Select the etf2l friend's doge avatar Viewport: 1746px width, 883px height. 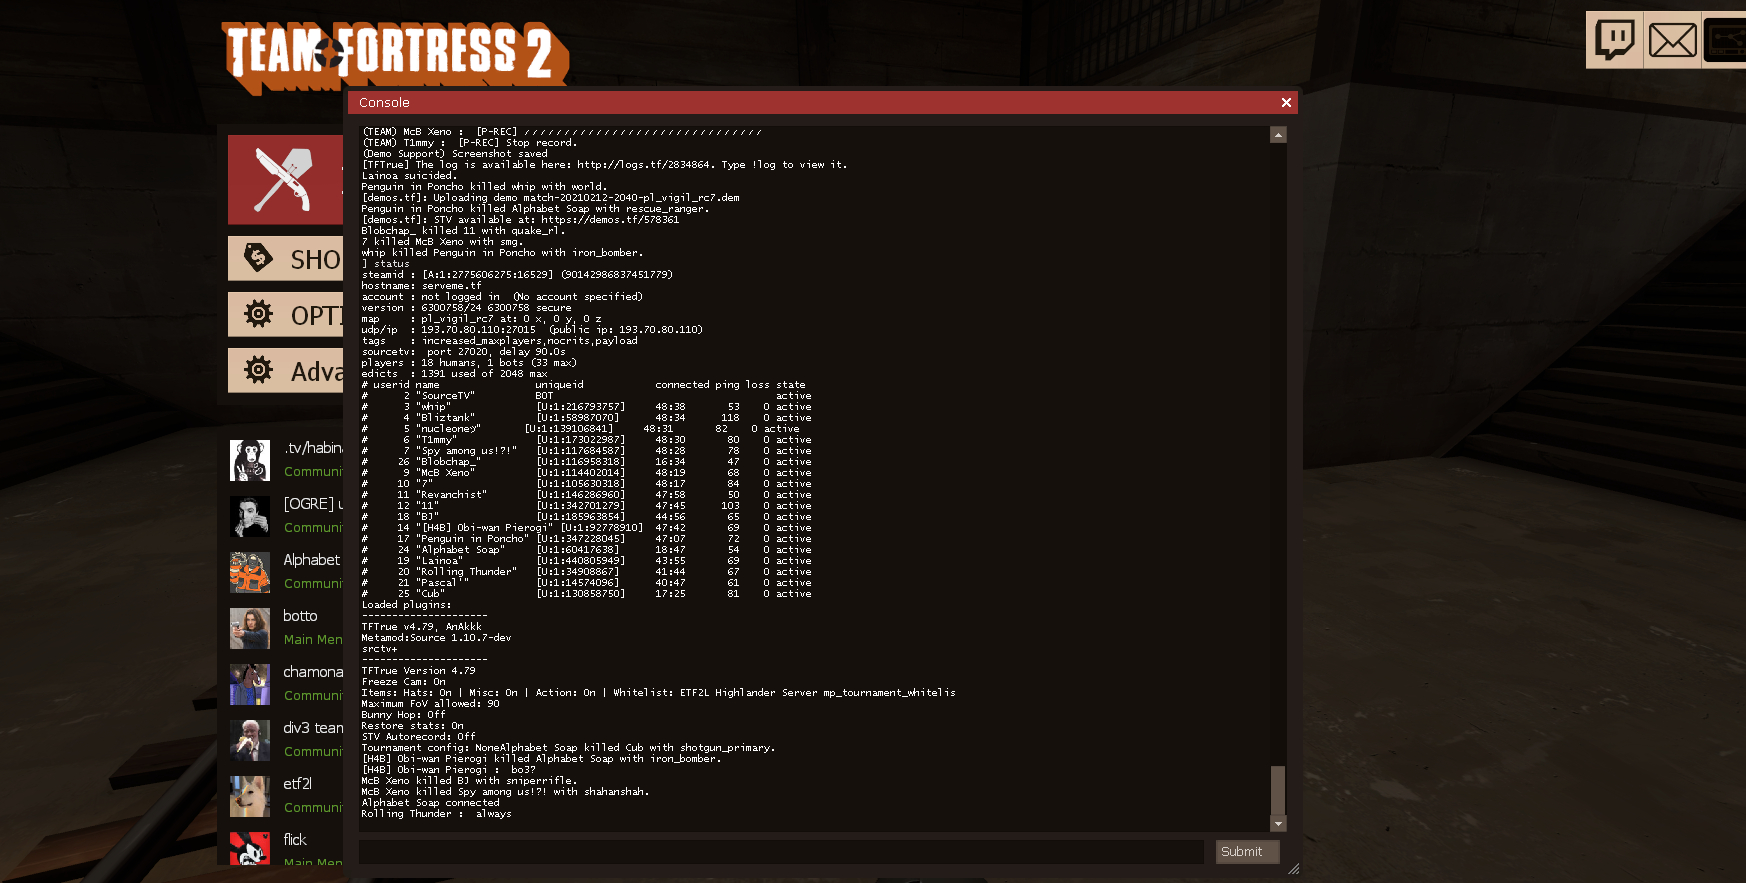250,796
